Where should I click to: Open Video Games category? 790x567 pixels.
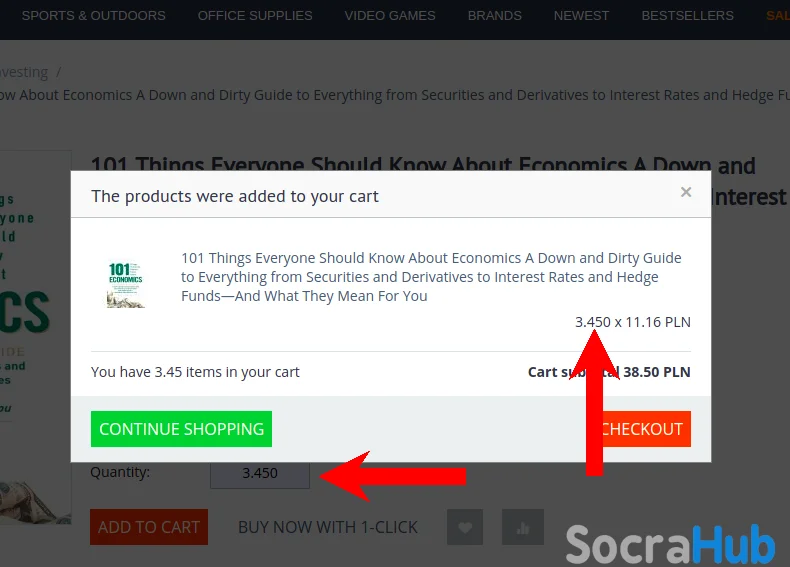tap(390, 16)
